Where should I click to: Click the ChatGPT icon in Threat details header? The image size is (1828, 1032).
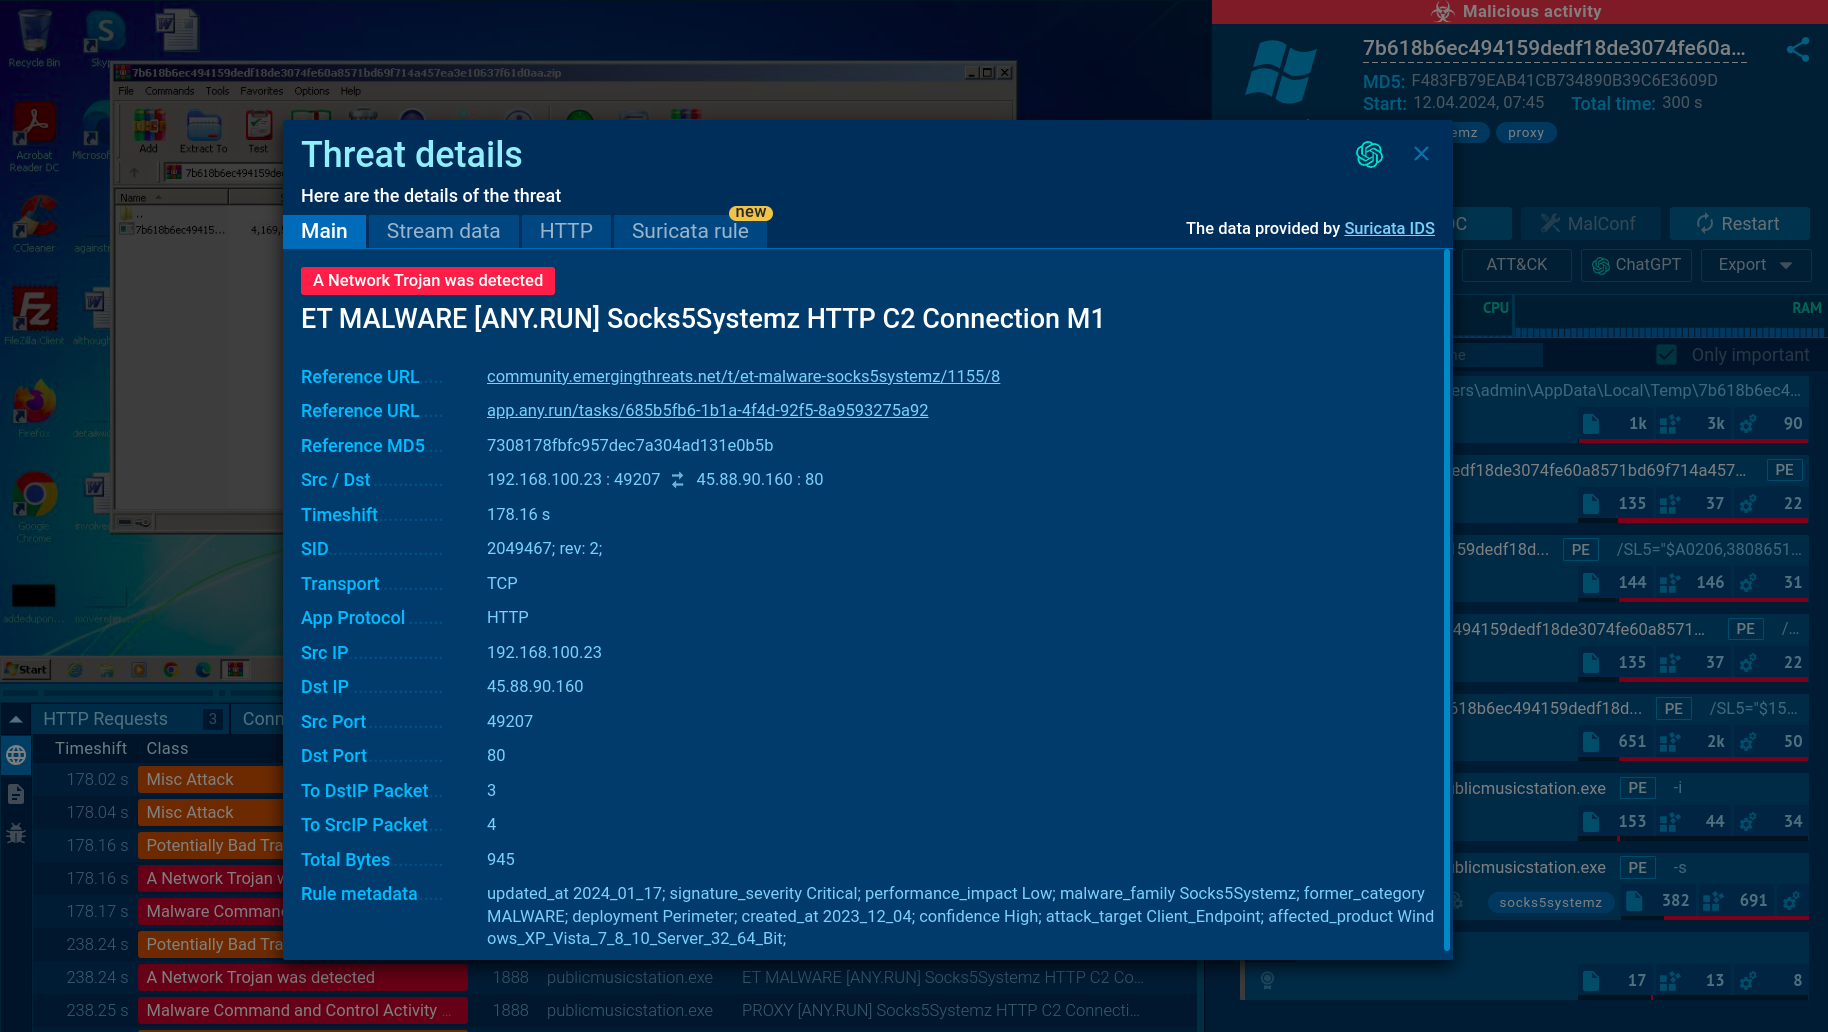click(1369, 154)
